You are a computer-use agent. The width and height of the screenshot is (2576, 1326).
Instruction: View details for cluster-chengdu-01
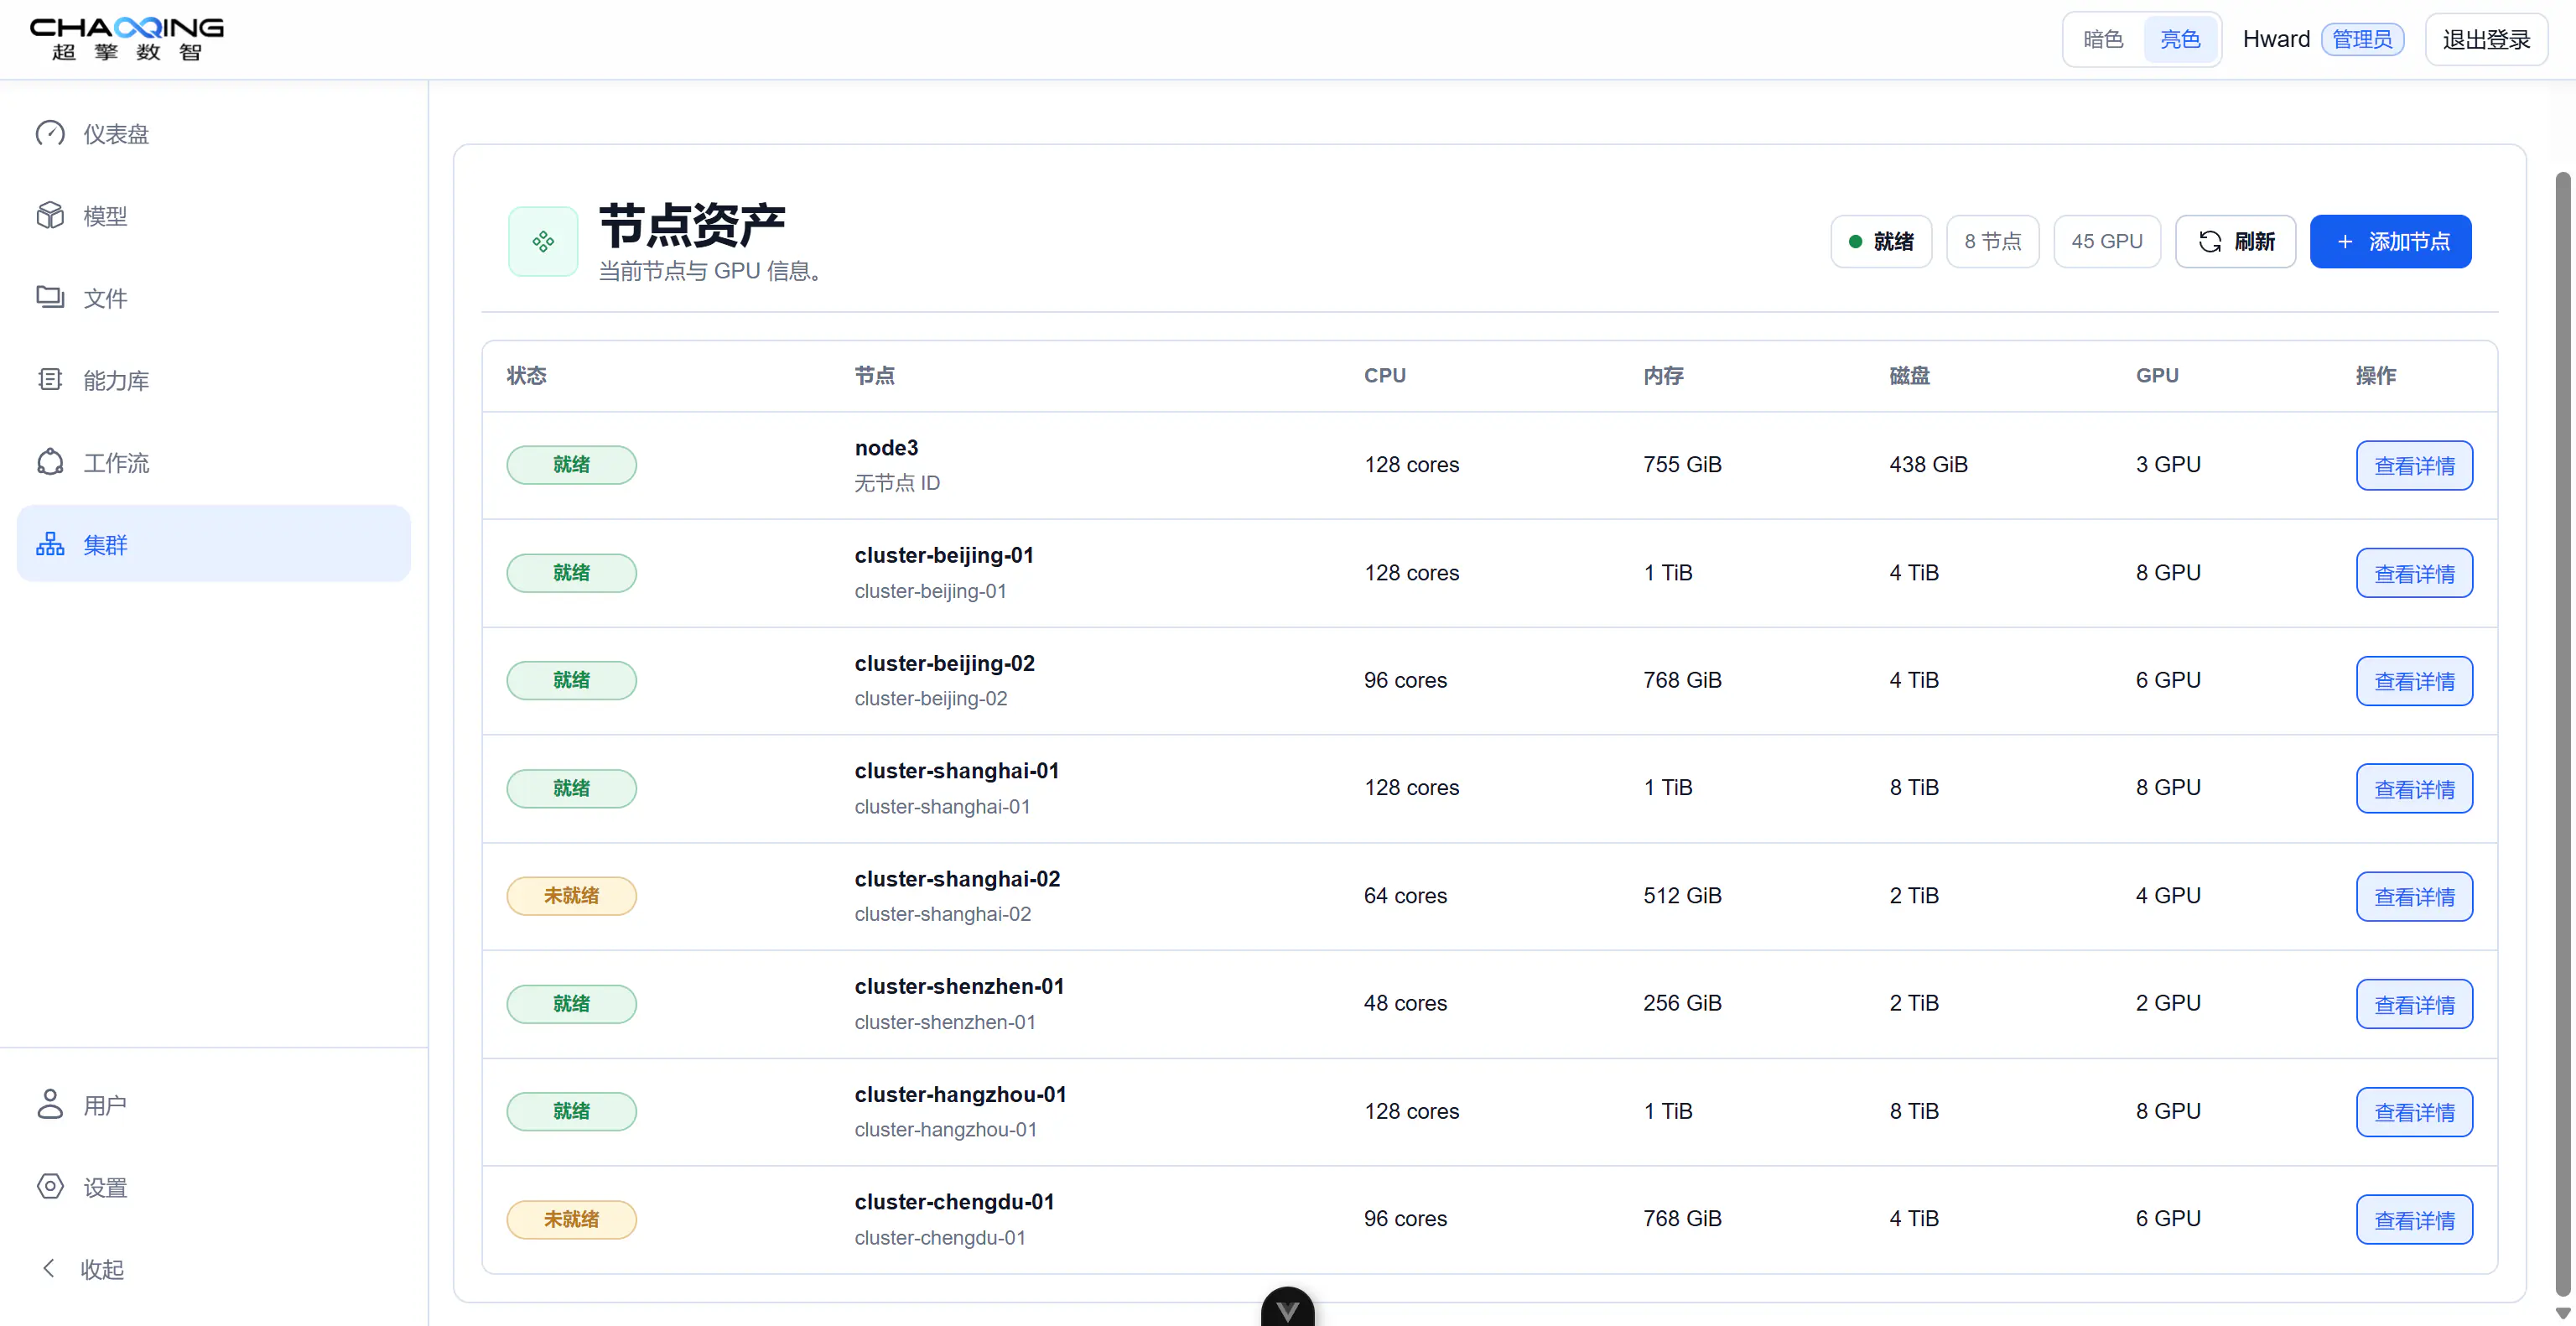click(2414, 1220)
